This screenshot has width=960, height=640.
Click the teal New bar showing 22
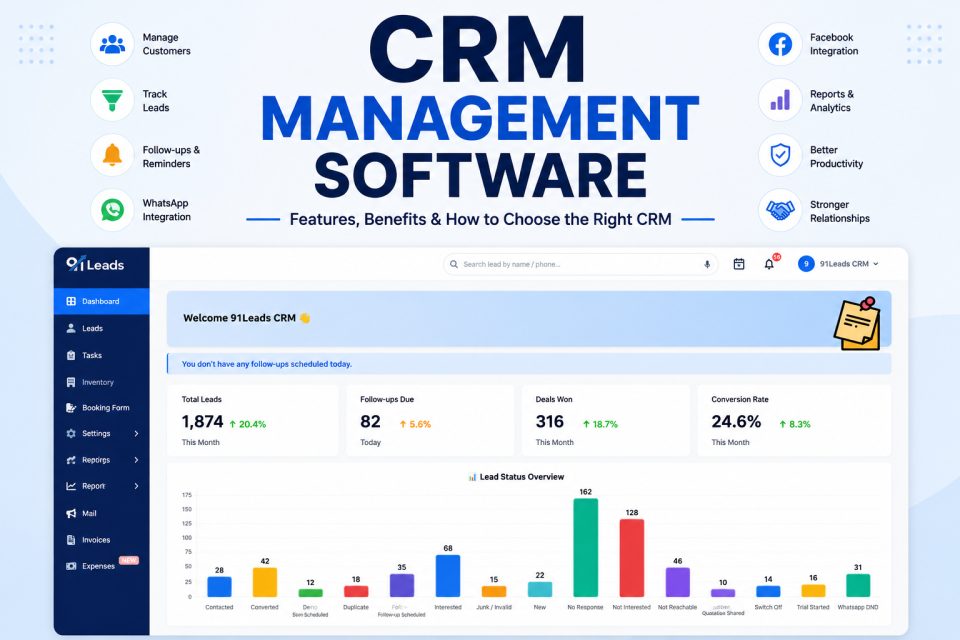[x=539, y=589]
